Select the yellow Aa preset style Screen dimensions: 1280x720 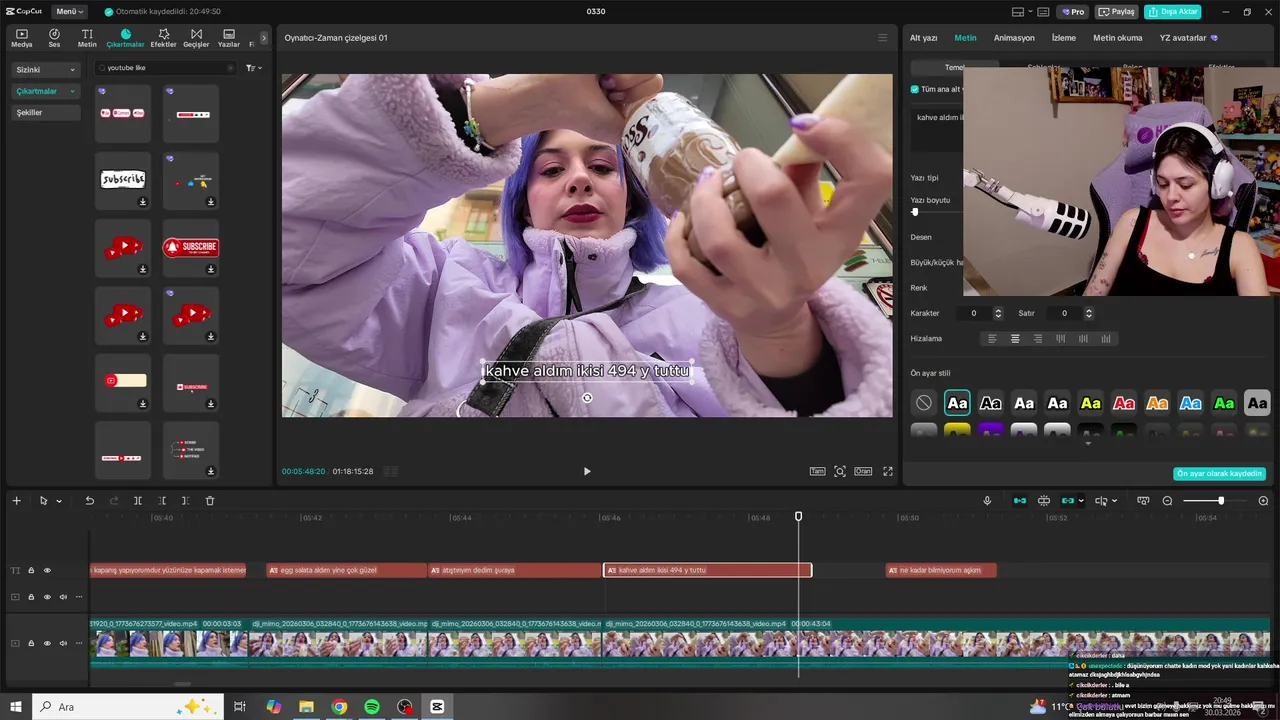pyautogui.click(x=1091, y=403)
